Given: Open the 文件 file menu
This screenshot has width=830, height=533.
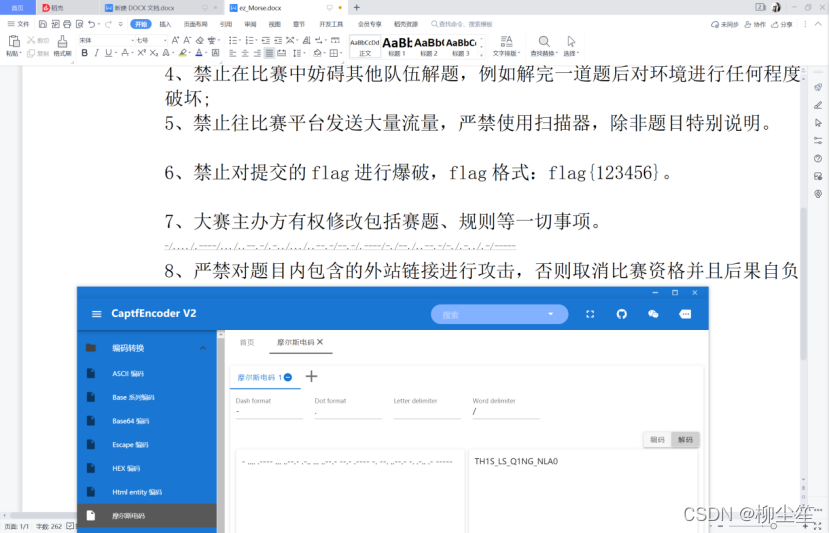Looking at the screenshot, I should (19, 24).
